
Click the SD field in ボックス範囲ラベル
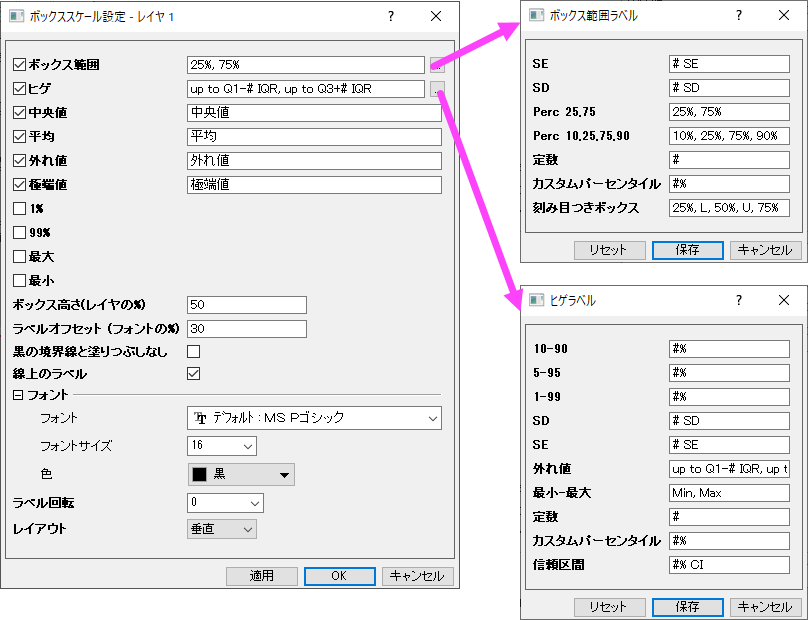tap(729, 88)
